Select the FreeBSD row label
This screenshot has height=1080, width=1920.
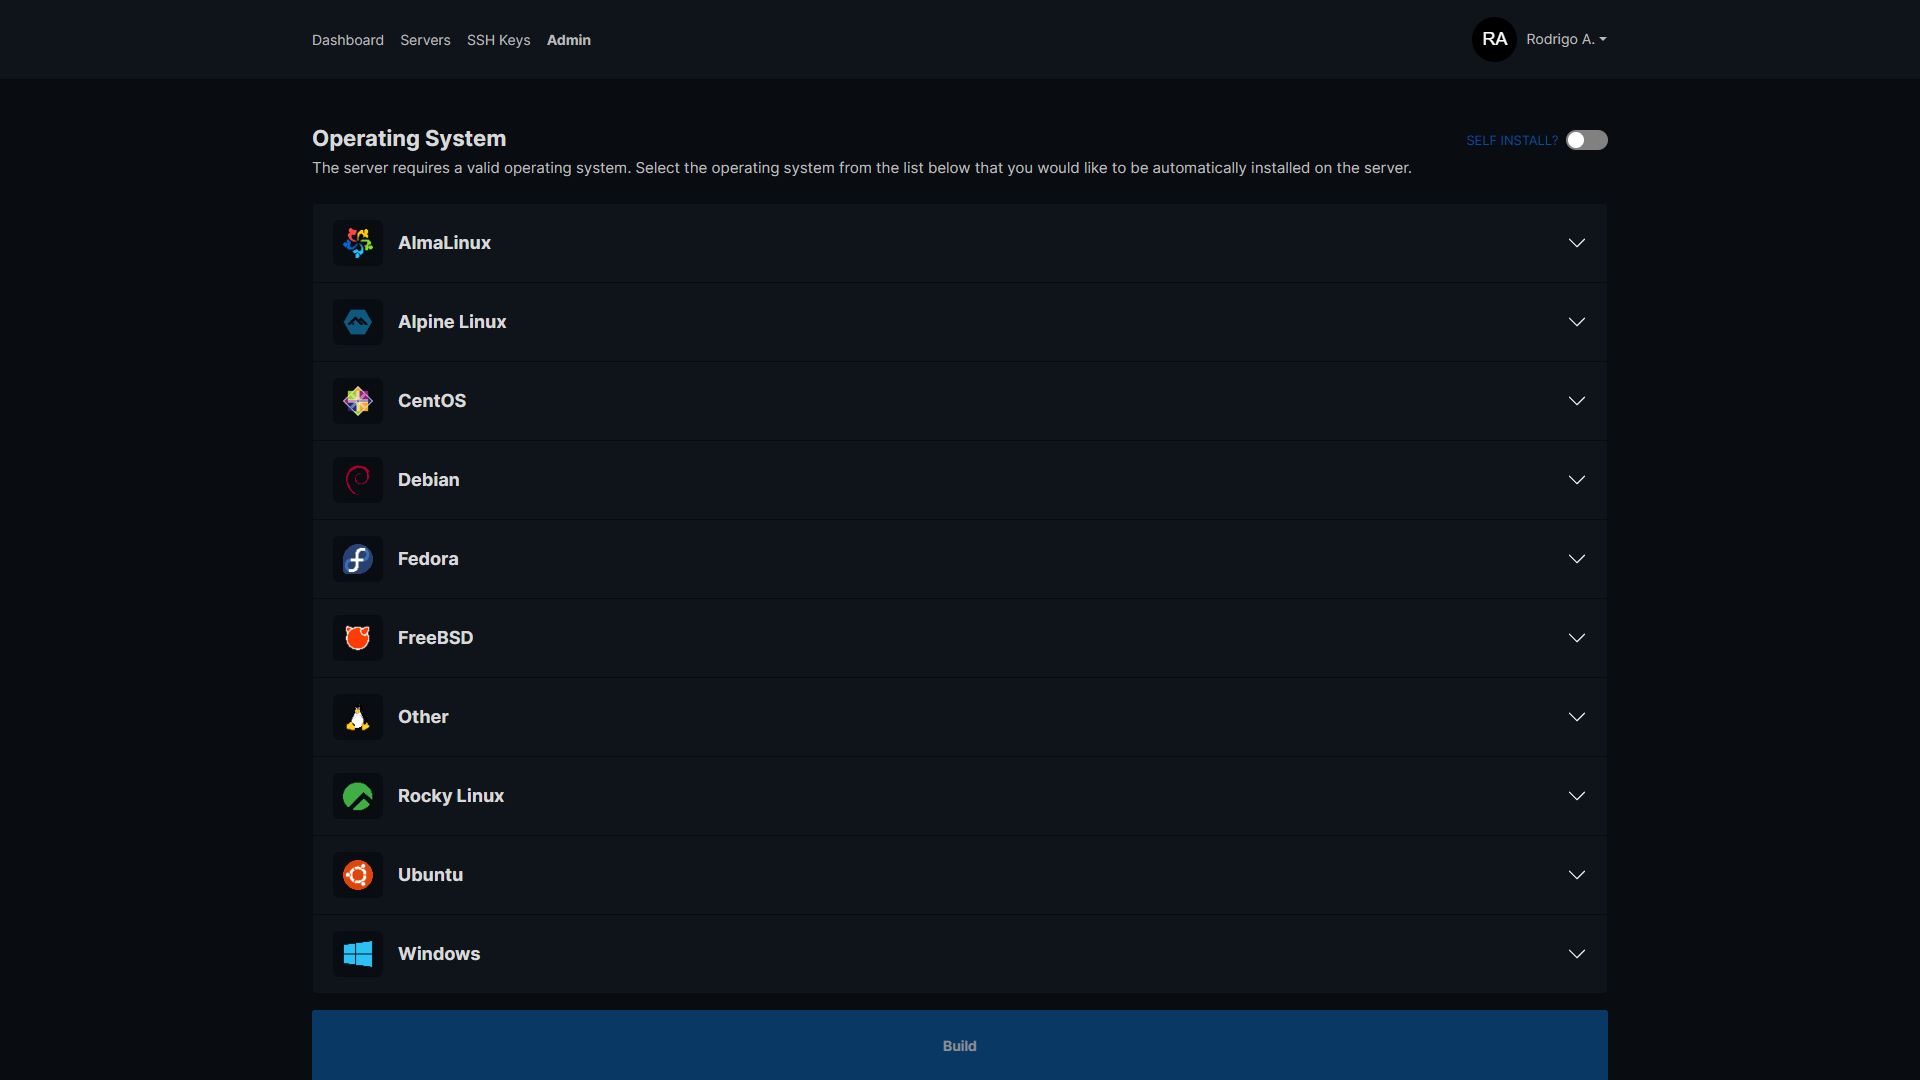click(435, 638)
